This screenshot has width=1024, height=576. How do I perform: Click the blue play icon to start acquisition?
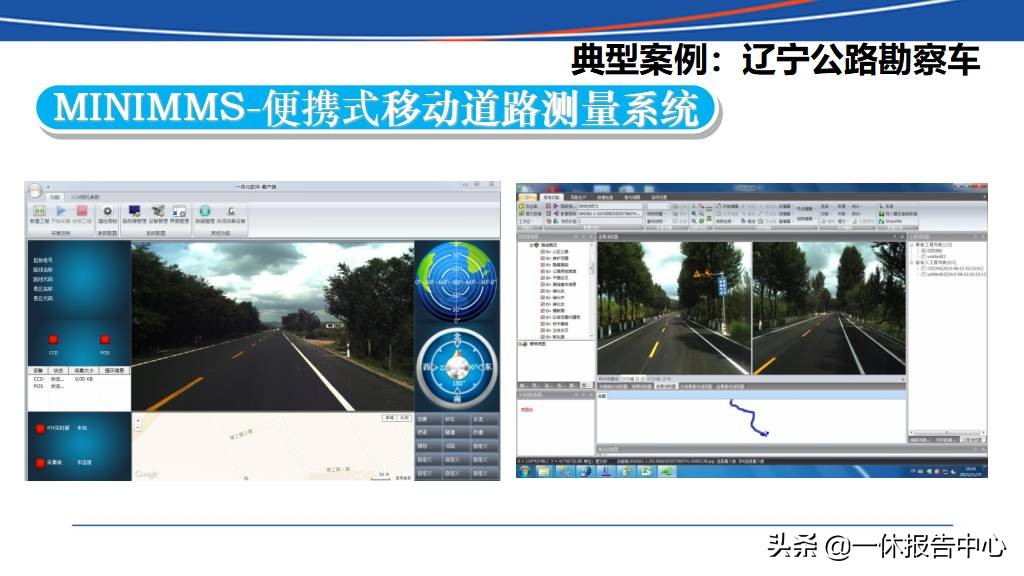[x=61, y=210]
